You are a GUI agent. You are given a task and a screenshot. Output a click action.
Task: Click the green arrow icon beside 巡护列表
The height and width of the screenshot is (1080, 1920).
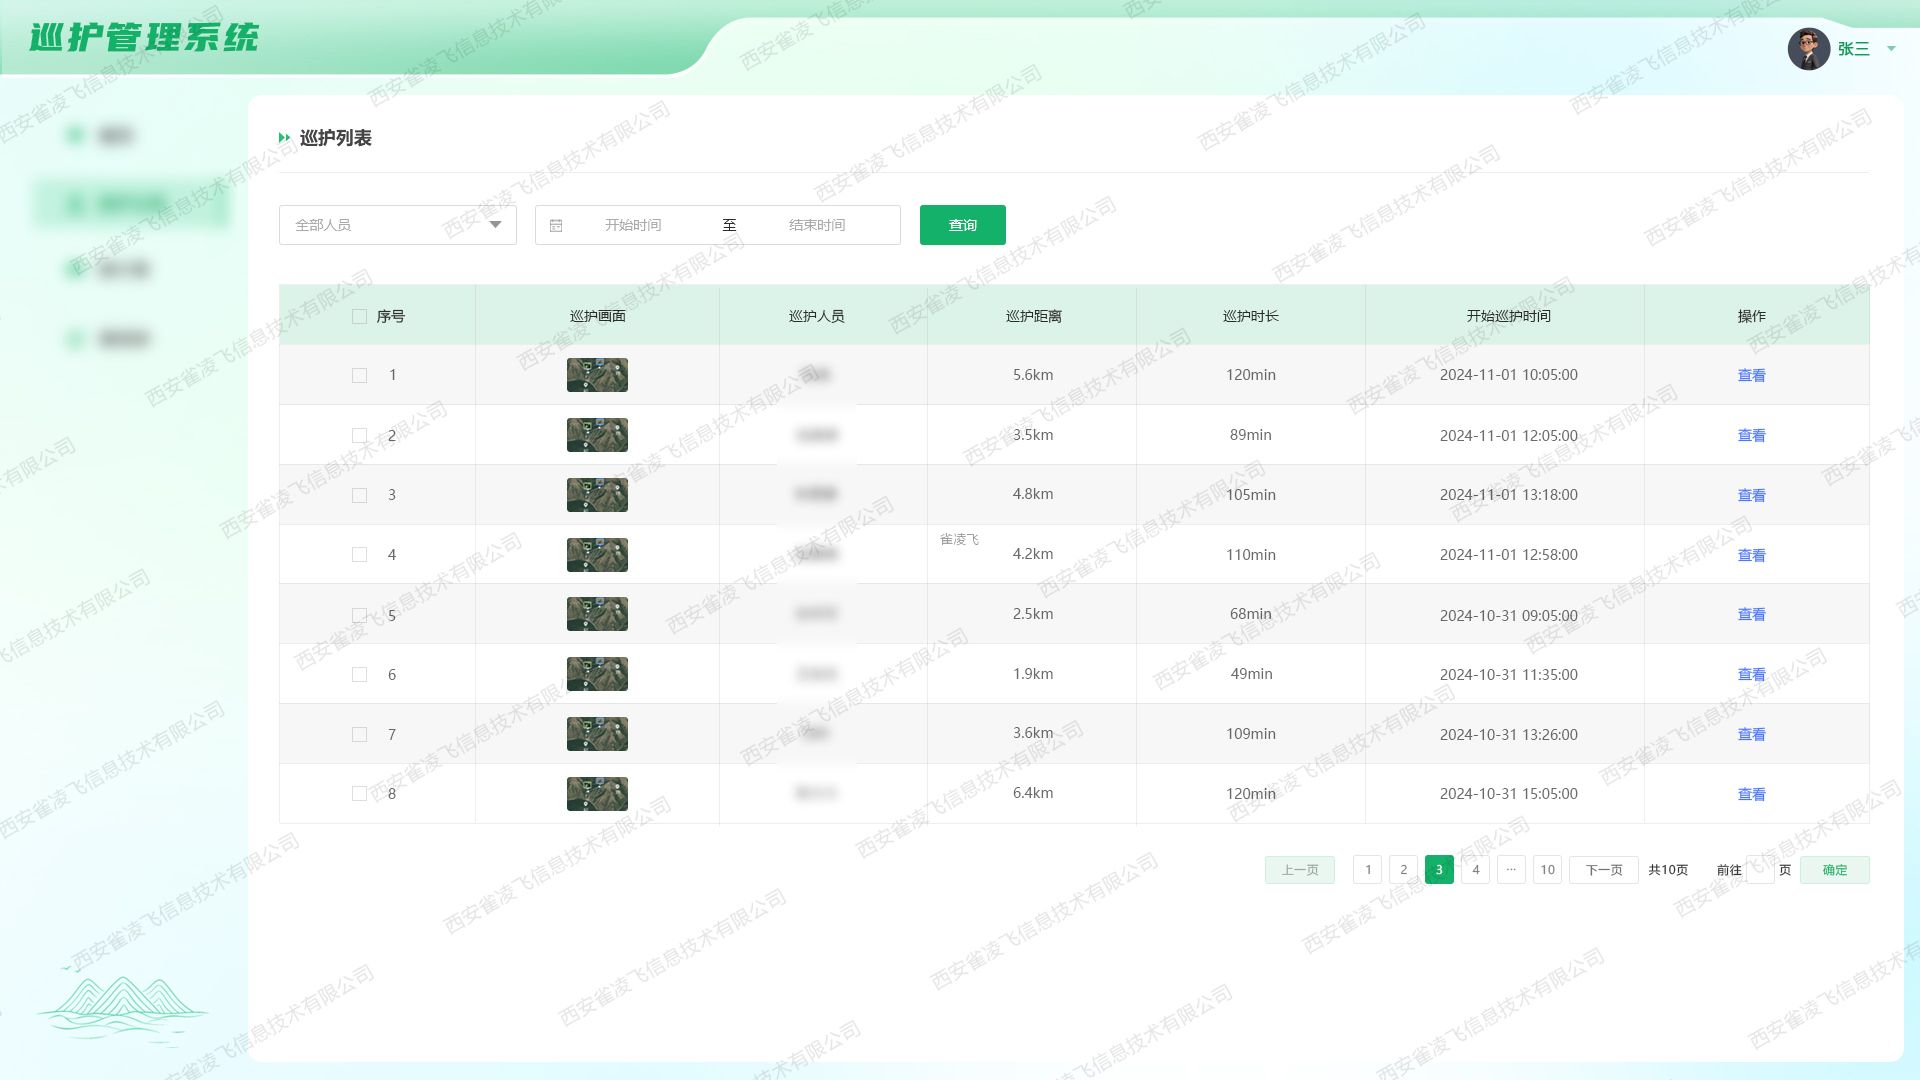(285, 138)
